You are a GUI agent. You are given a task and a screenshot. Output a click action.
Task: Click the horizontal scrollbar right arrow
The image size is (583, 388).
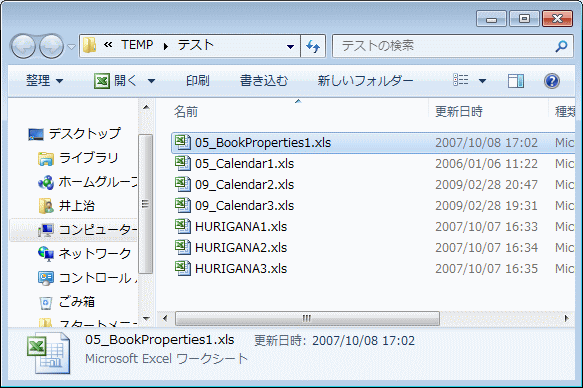coord(567,319)
